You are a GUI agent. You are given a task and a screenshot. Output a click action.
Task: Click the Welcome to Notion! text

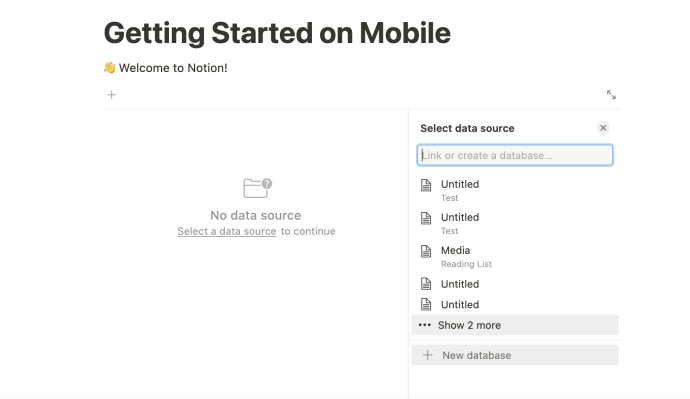click(x=173, y=68)
